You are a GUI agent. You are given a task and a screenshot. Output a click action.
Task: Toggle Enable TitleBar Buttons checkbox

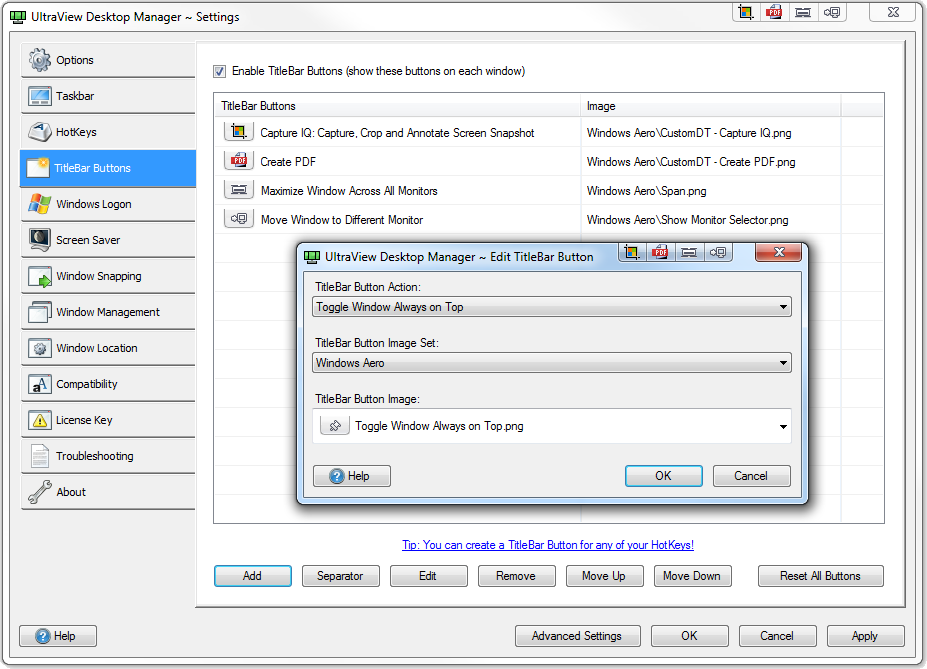pos(219,72)
